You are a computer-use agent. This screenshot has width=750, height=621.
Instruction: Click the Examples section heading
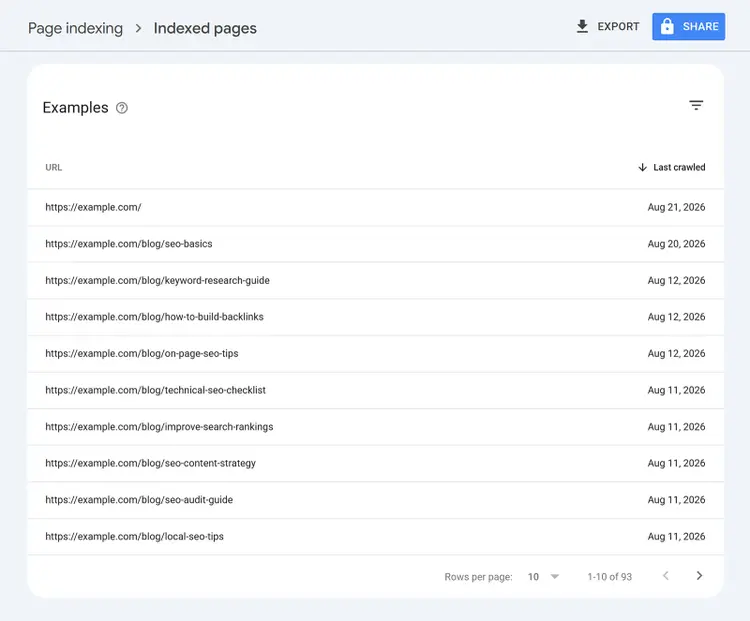[x=76, y=108]
